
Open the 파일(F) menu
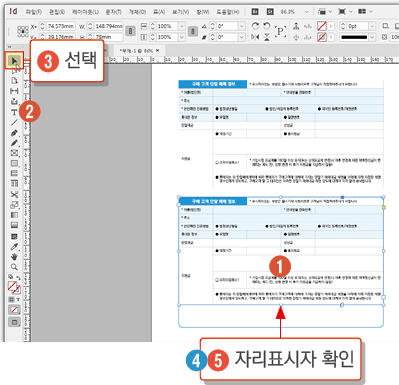pyautogui.click(x=34, y=12)
